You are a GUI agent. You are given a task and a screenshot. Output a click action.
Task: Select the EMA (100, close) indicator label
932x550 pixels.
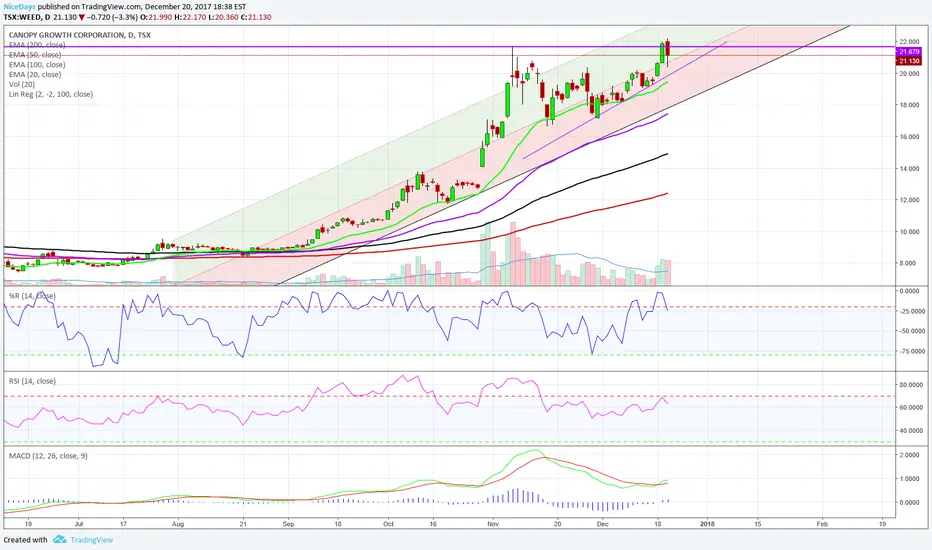pos(37,64)
